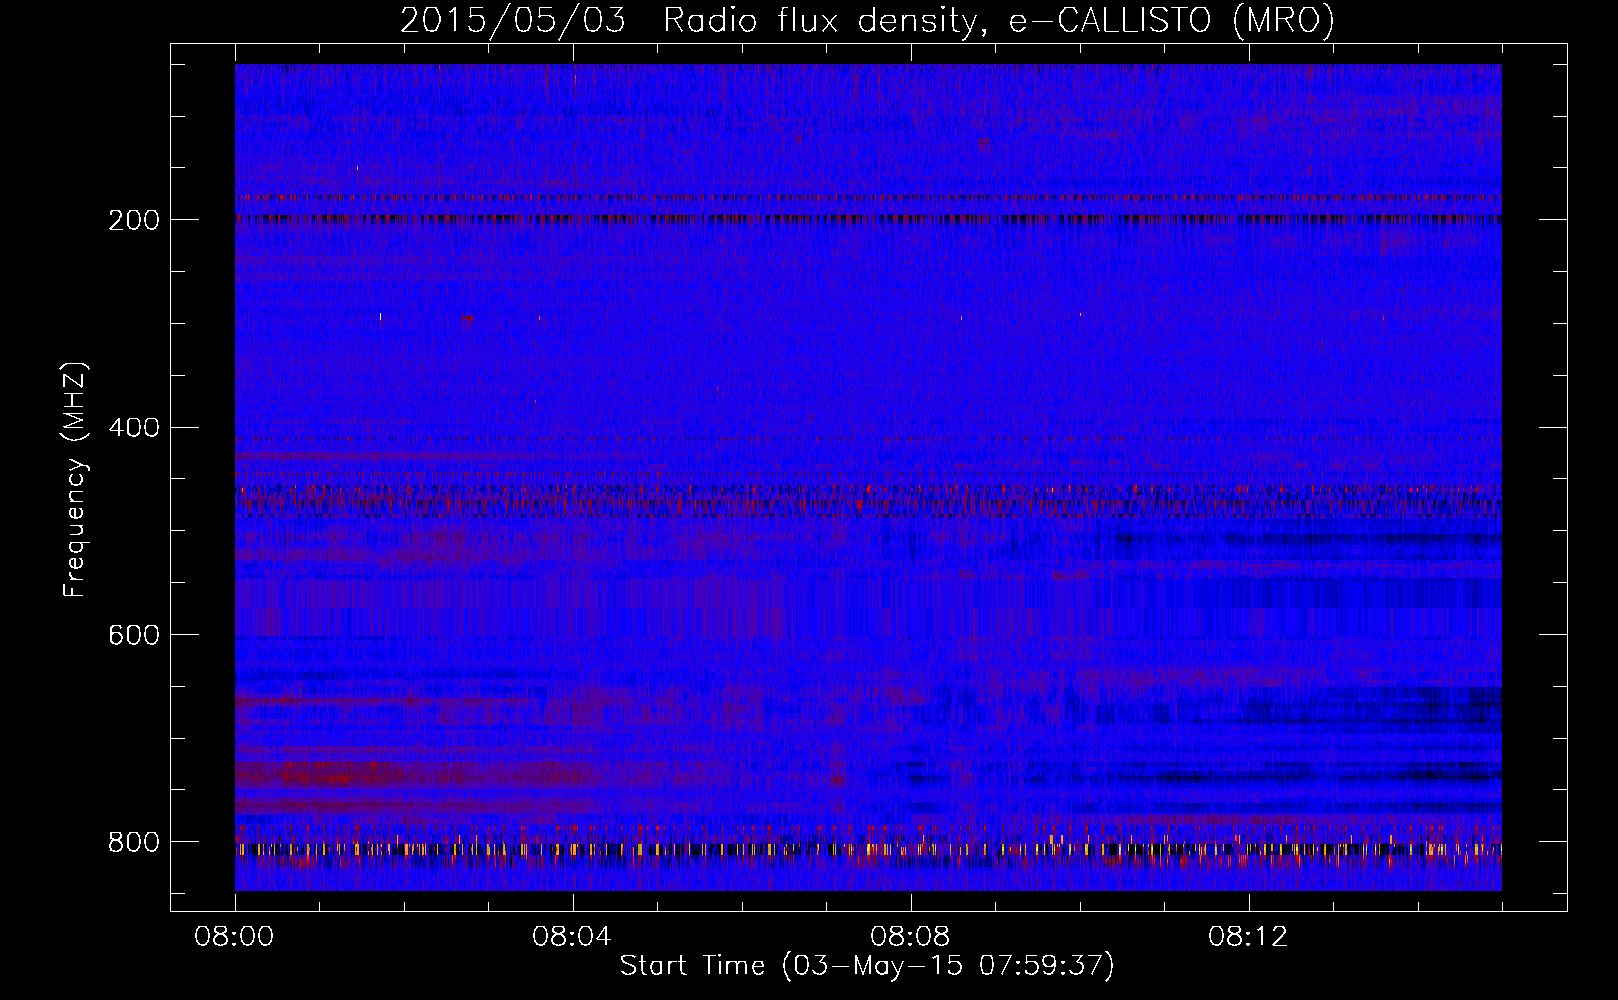Click the 08:00 time tick label
The height and width of the screenshot is (1000, 1618).
(x=235, y=937)
